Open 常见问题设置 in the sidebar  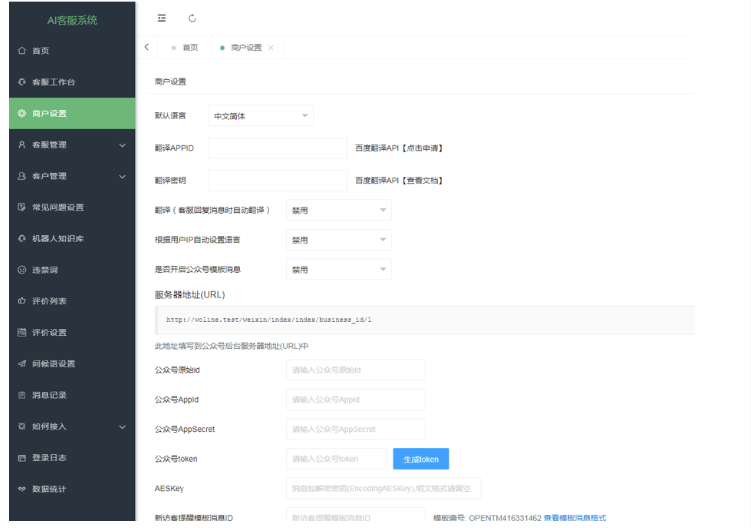tap(72, 207)
